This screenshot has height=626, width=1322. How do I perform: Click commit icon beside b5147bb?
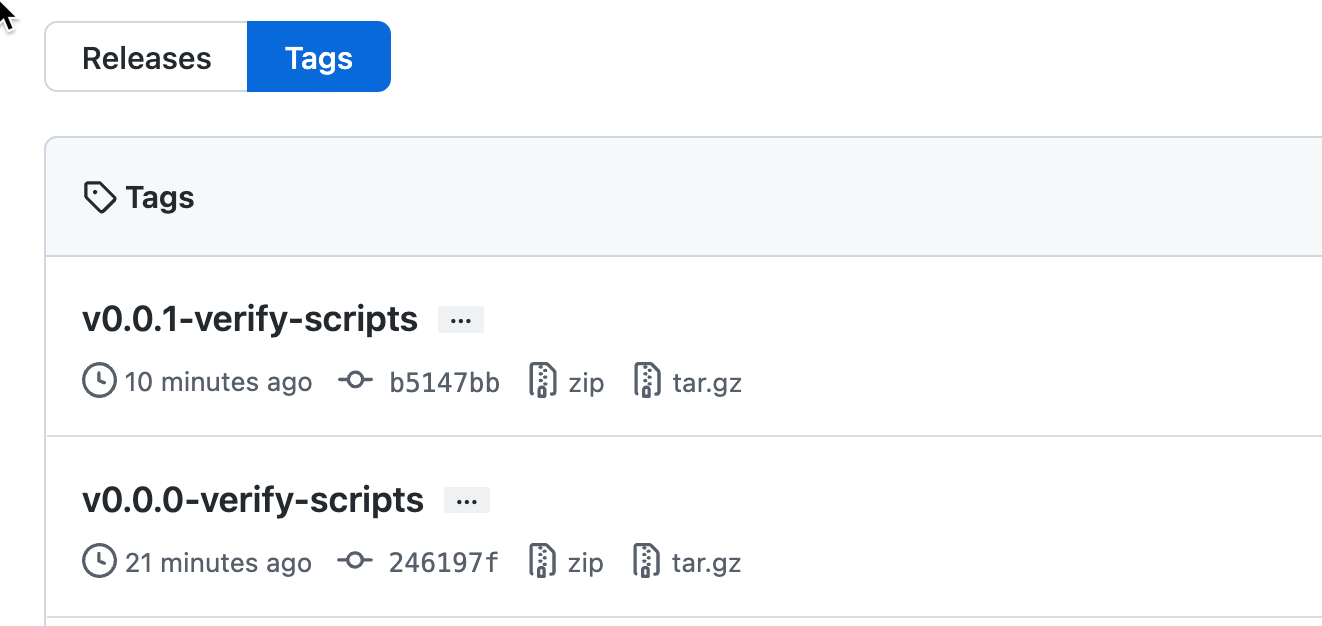[x=354, y=381]
